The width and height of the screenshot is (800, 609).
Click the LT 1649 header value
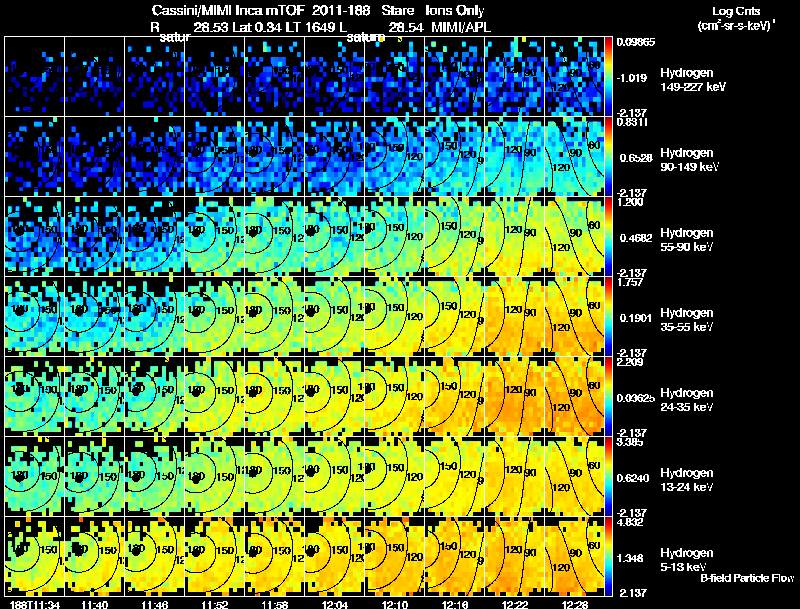[x=309, y=27]
